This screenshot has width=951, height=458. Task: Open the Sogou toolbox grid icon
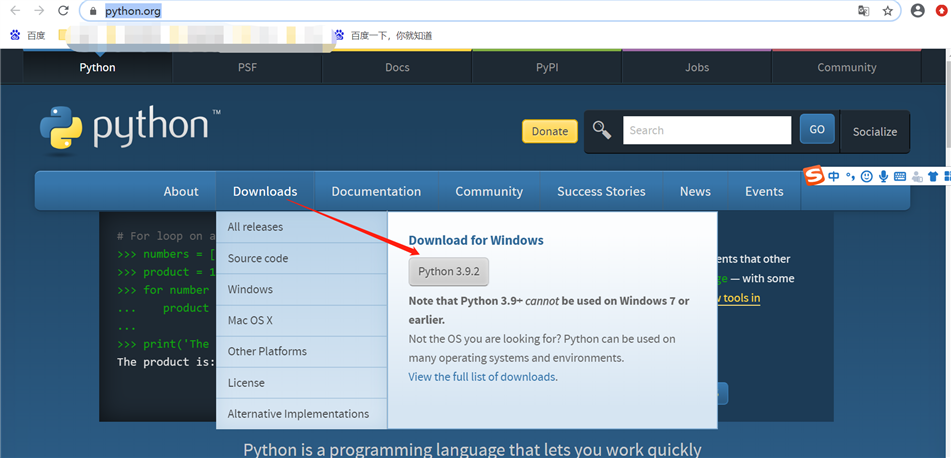coord(947,177)
